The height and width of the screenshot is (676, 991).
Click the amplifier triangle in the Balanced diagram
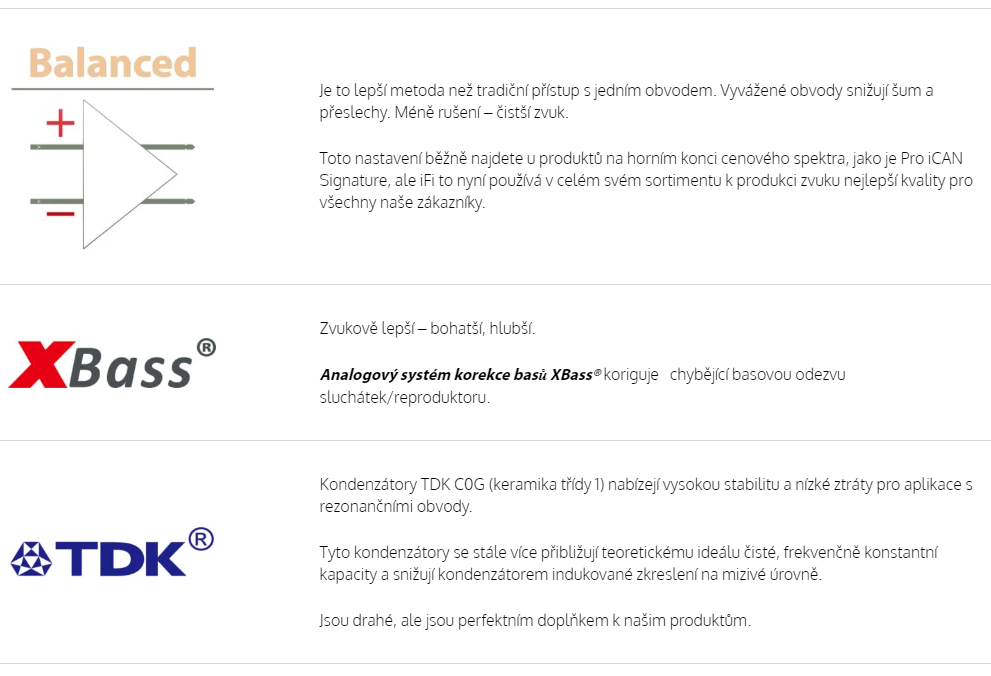click(130, 174)
